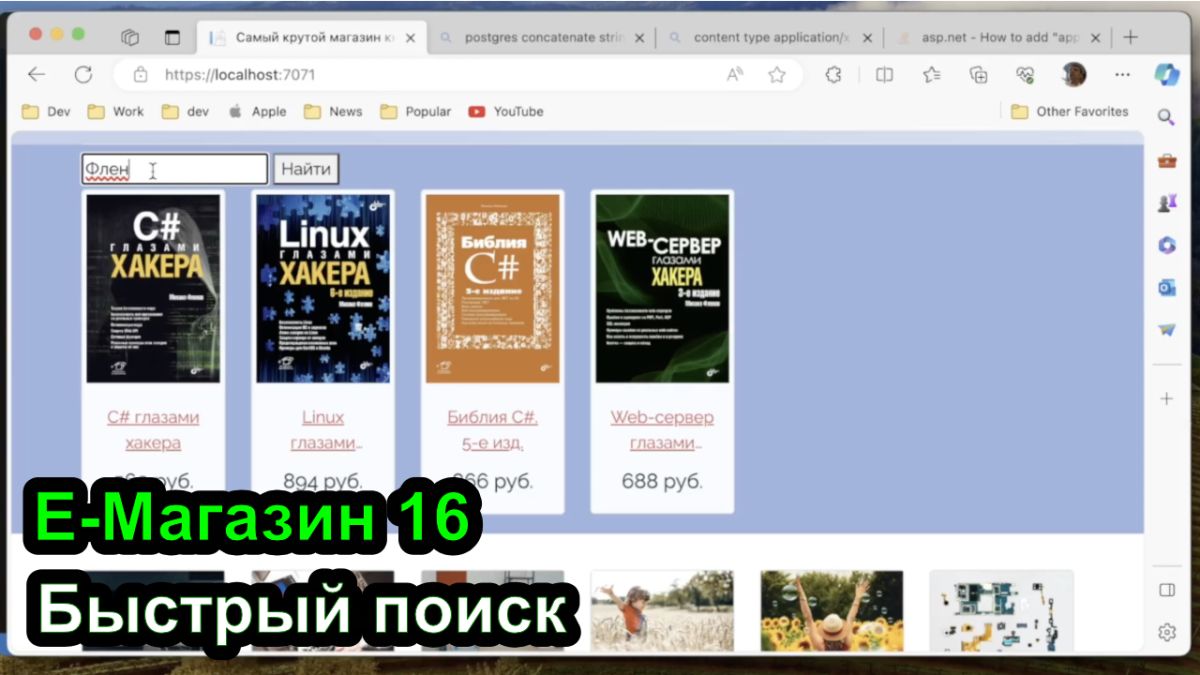Switch to the postgres concatenate tab

coord(542,38)
